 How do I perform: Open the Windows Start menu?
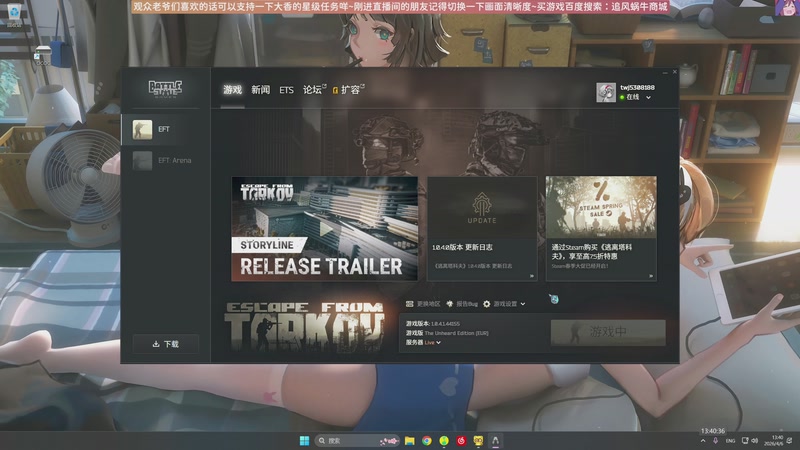point(304,440)
